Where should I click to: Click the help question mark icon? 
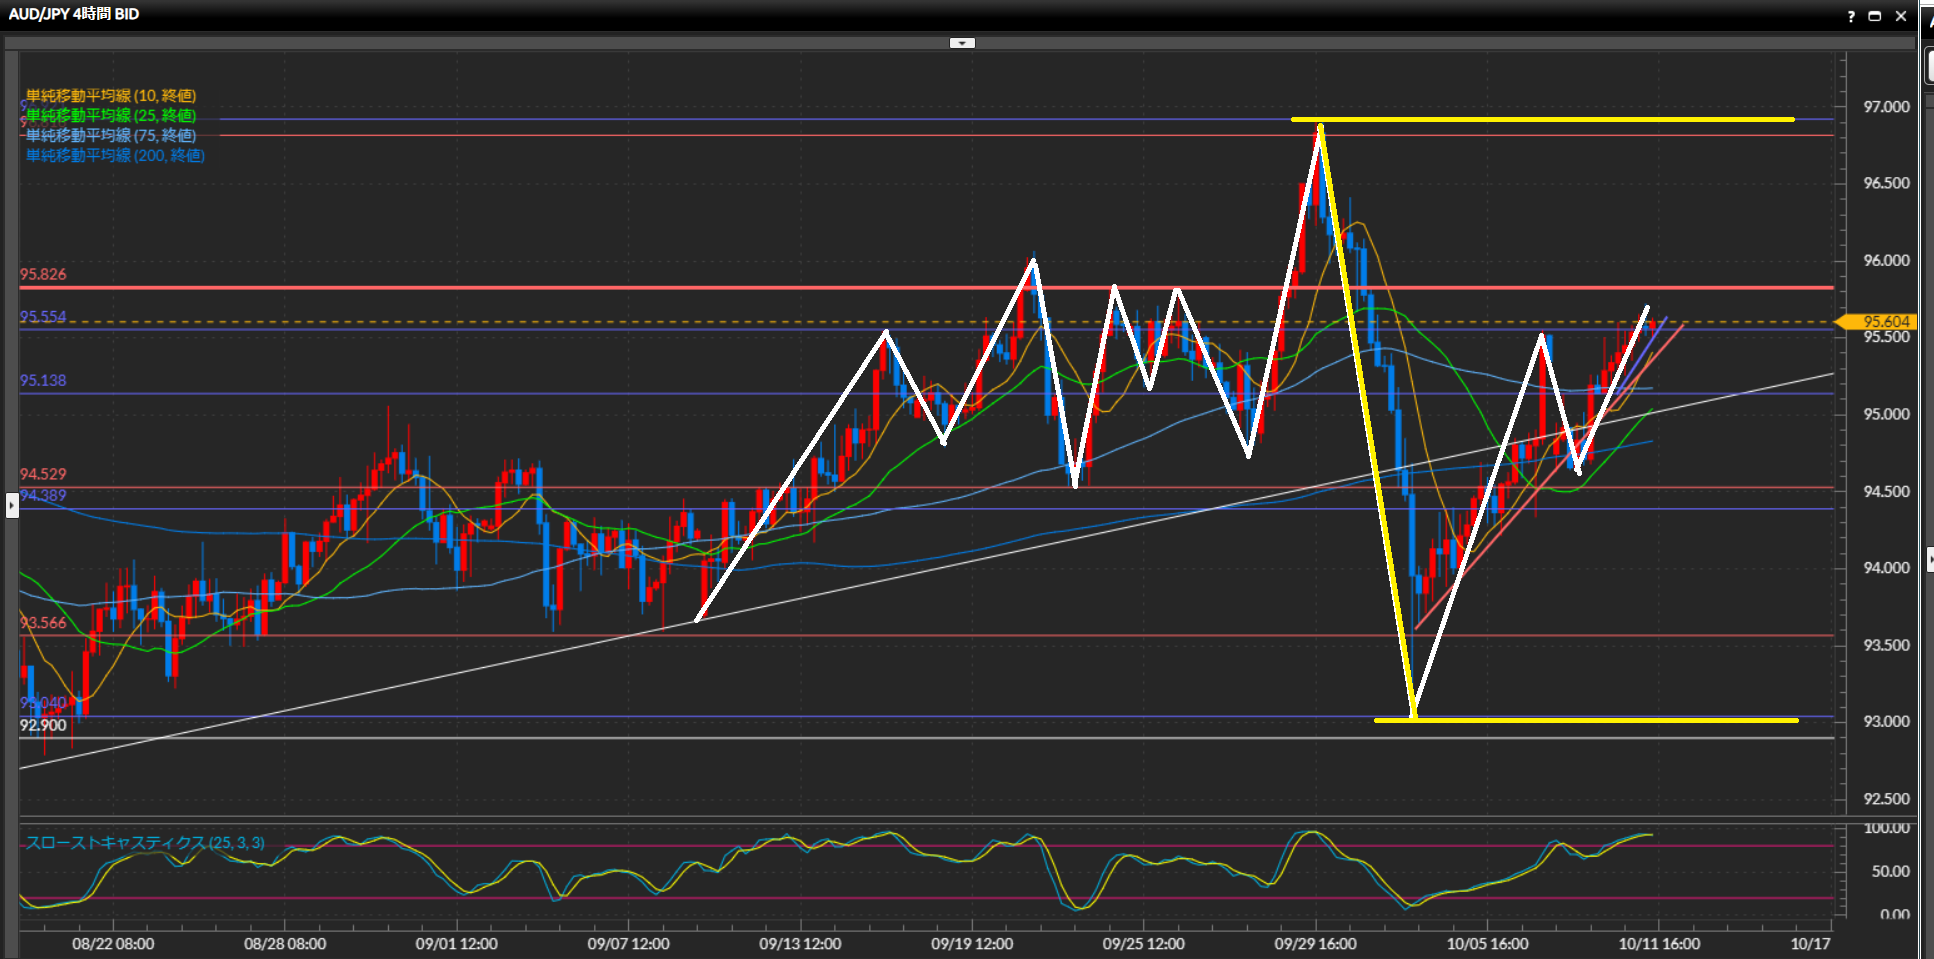pyautogui.click(x=1850, y=16)
